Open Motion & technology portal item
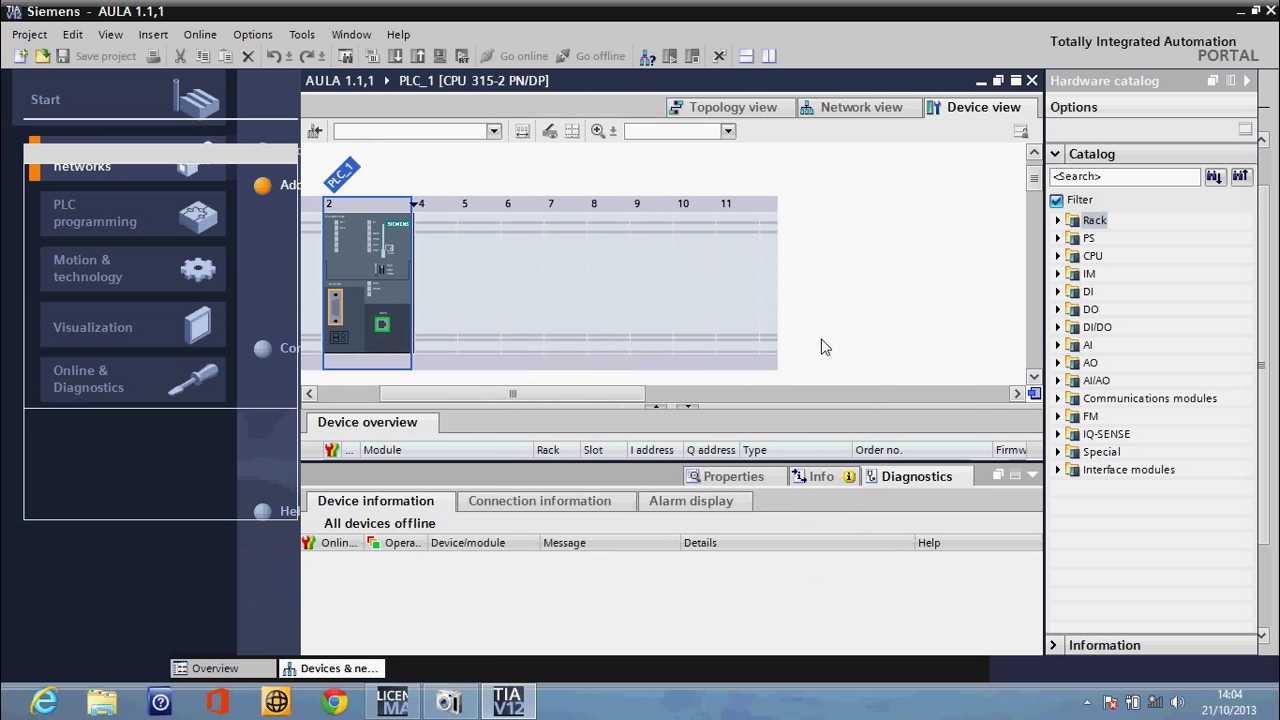The height and width of the screenshot is (720, 1280). click(130, 268)
